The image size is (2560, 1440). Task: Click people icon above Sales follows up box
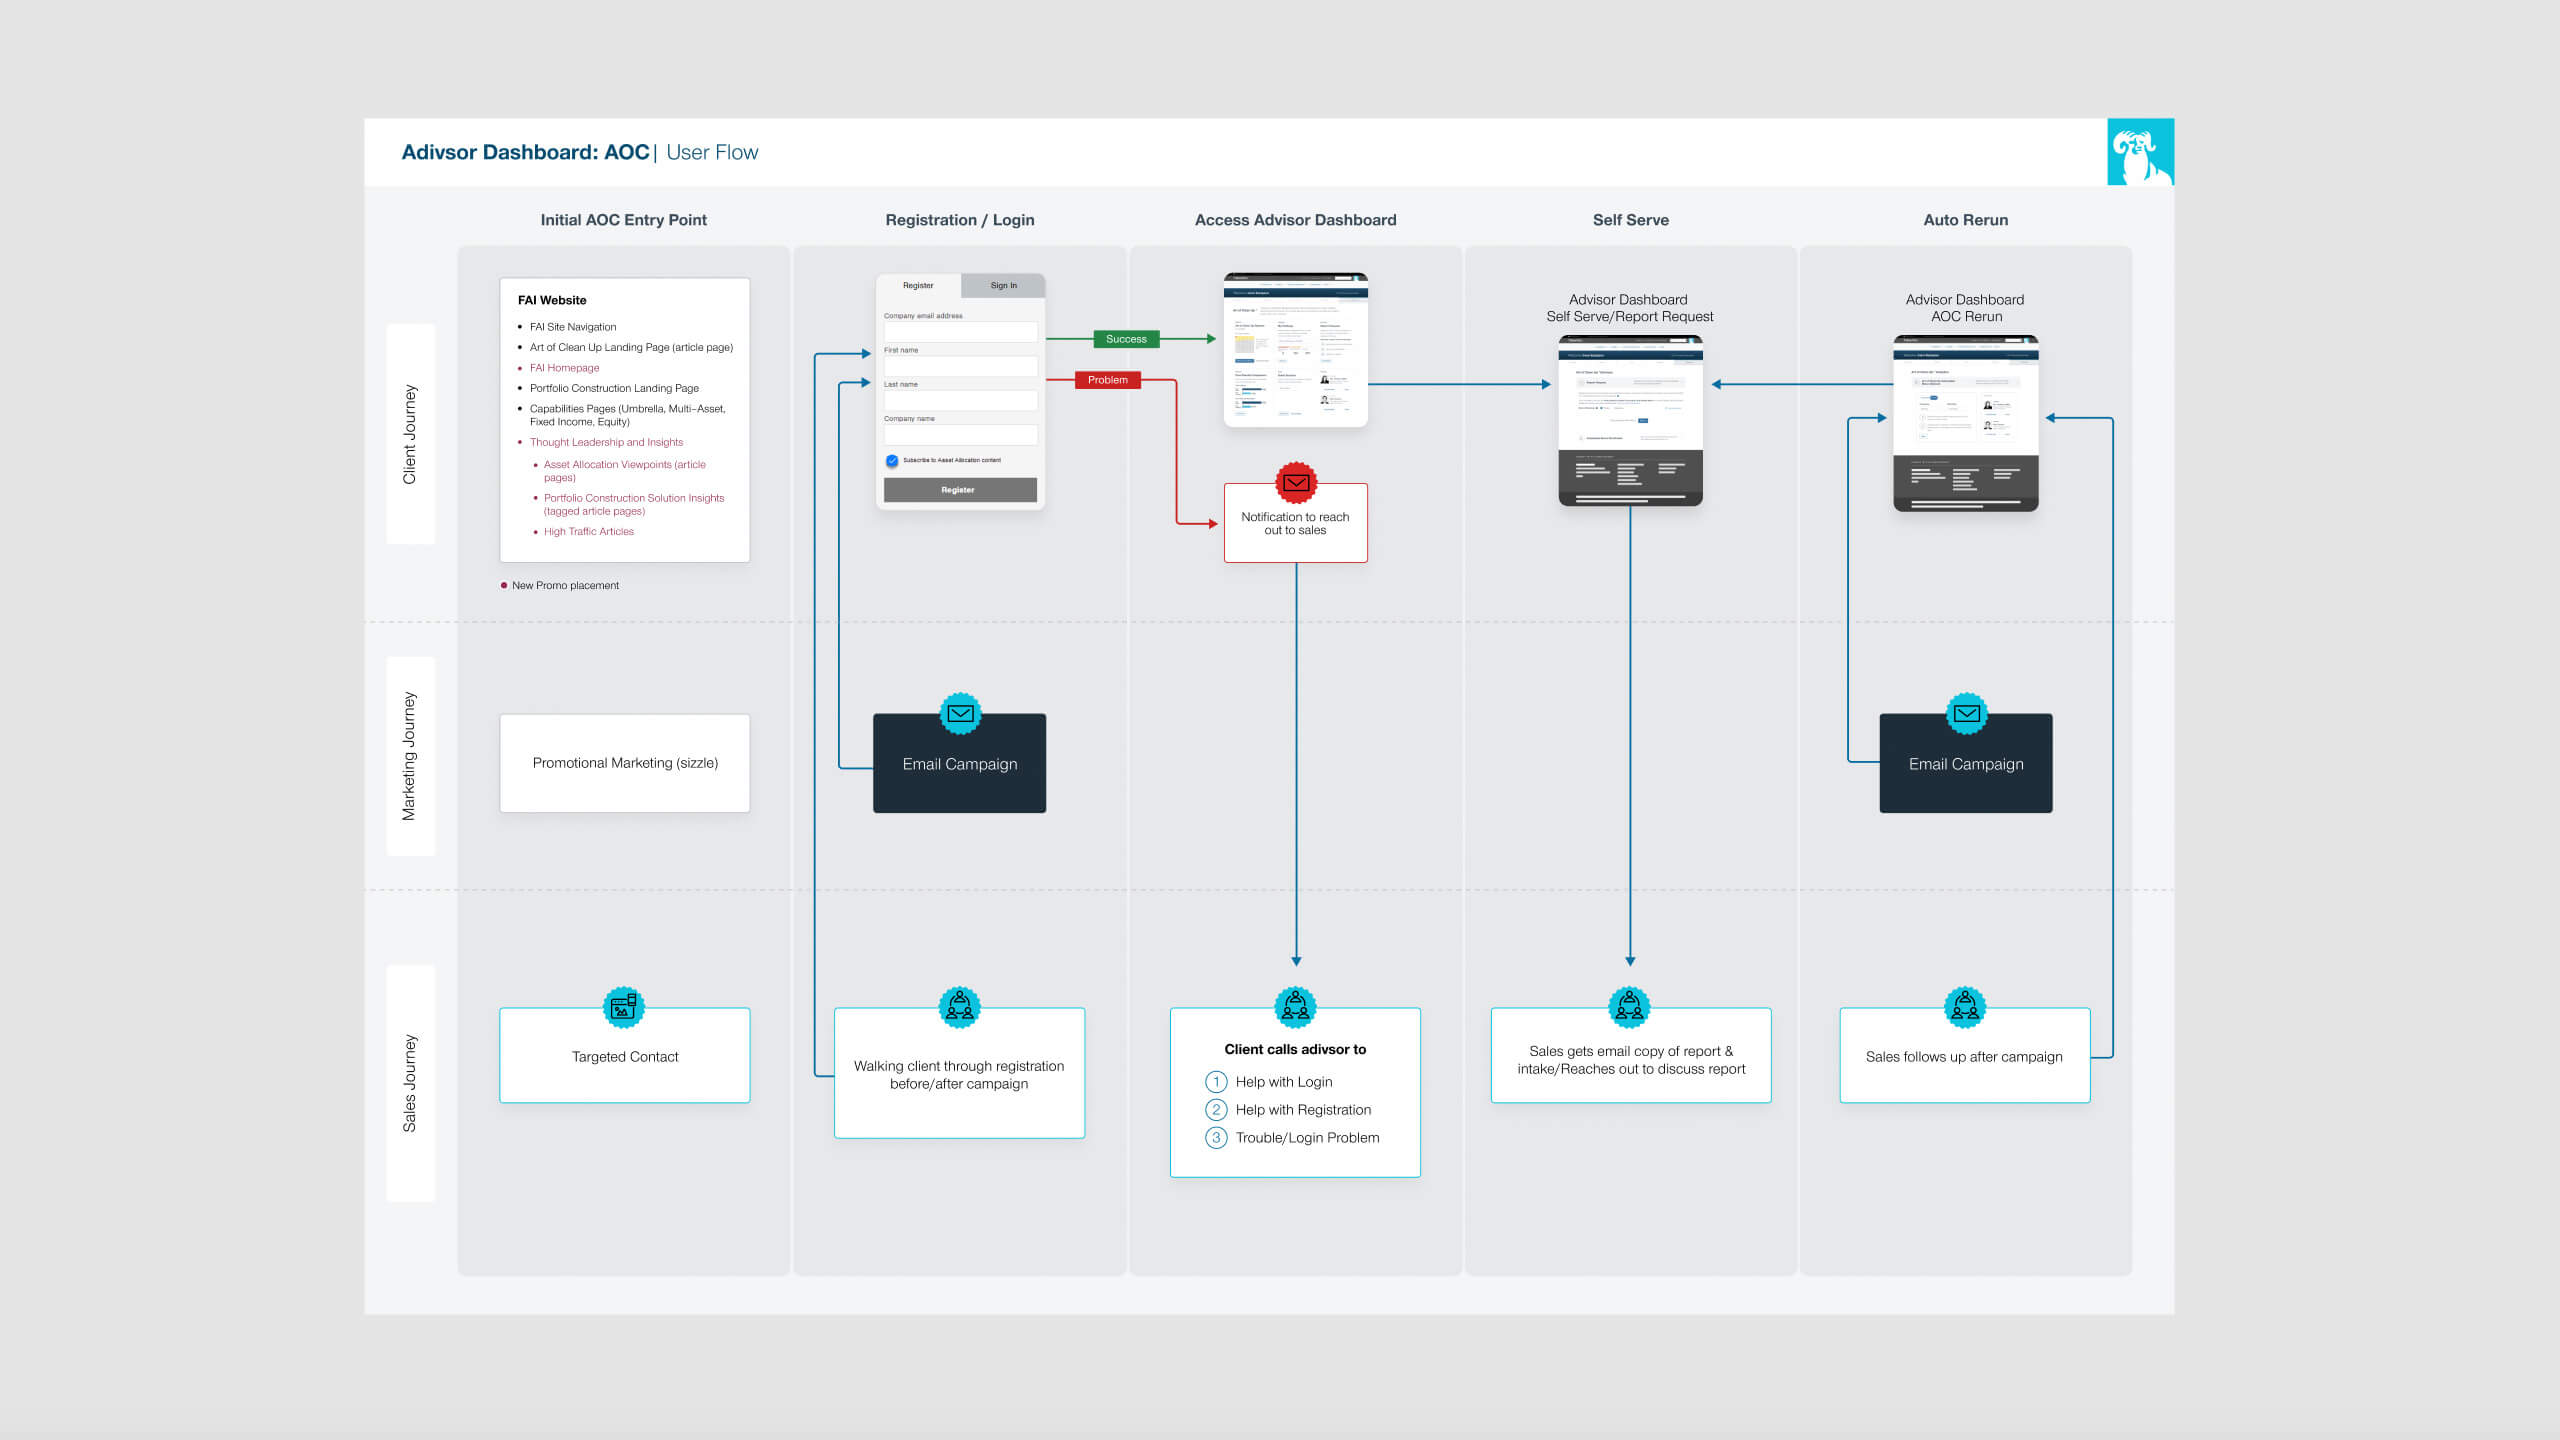[1965, 1007]
